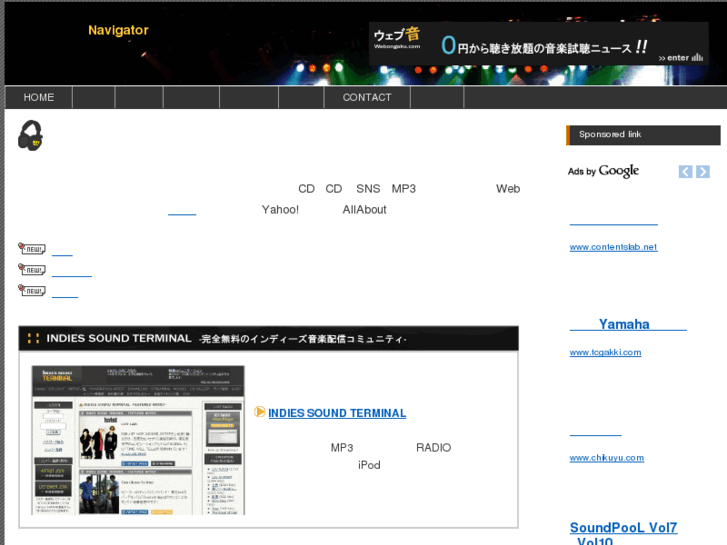This screenshot has height=545, width=727.
Task: Click the Ads by Google label
Action: coord(603,171)
